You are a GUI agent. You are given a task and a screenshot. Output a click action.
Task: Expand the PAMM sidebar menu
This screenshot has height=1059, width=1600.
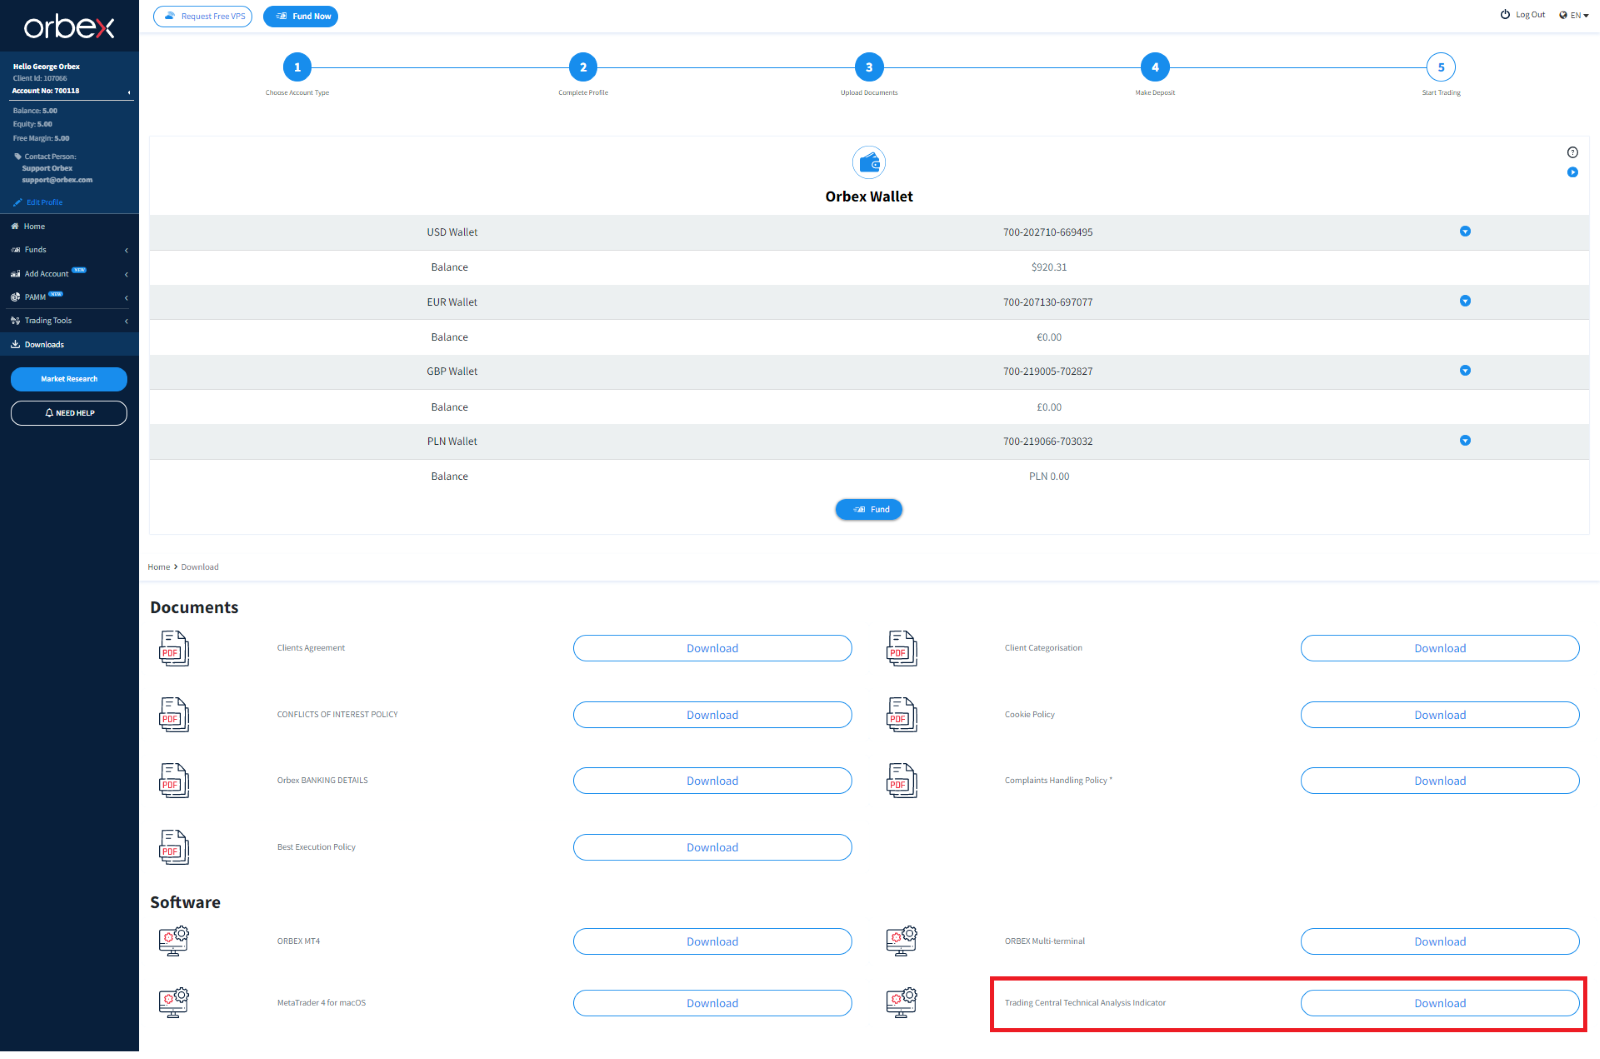69,297
